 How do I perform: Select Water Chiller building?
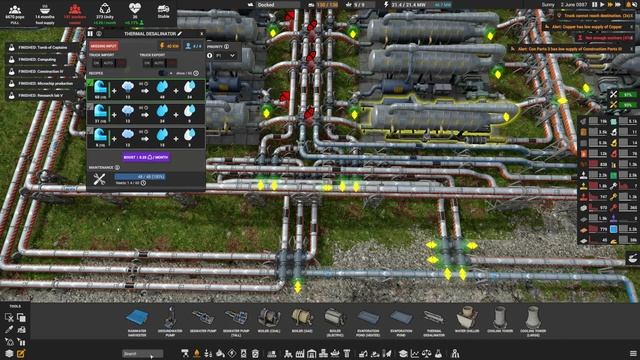point(467,321)
